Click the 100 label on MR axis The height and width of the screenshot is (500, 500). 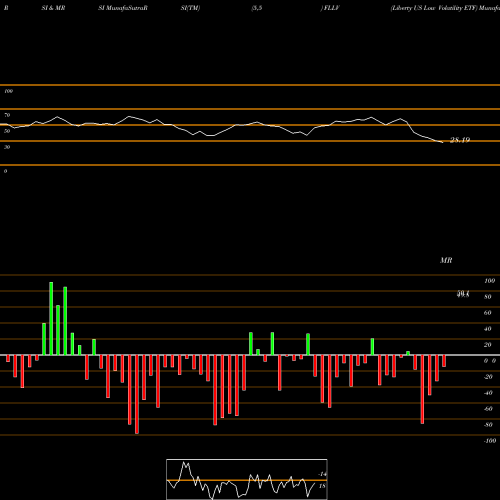coord(489,281)
